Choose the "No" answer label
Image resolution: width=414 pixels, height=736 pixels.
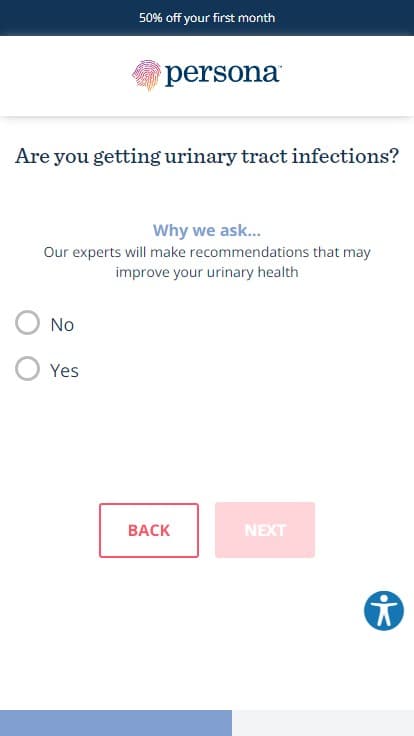coord(62,324)
